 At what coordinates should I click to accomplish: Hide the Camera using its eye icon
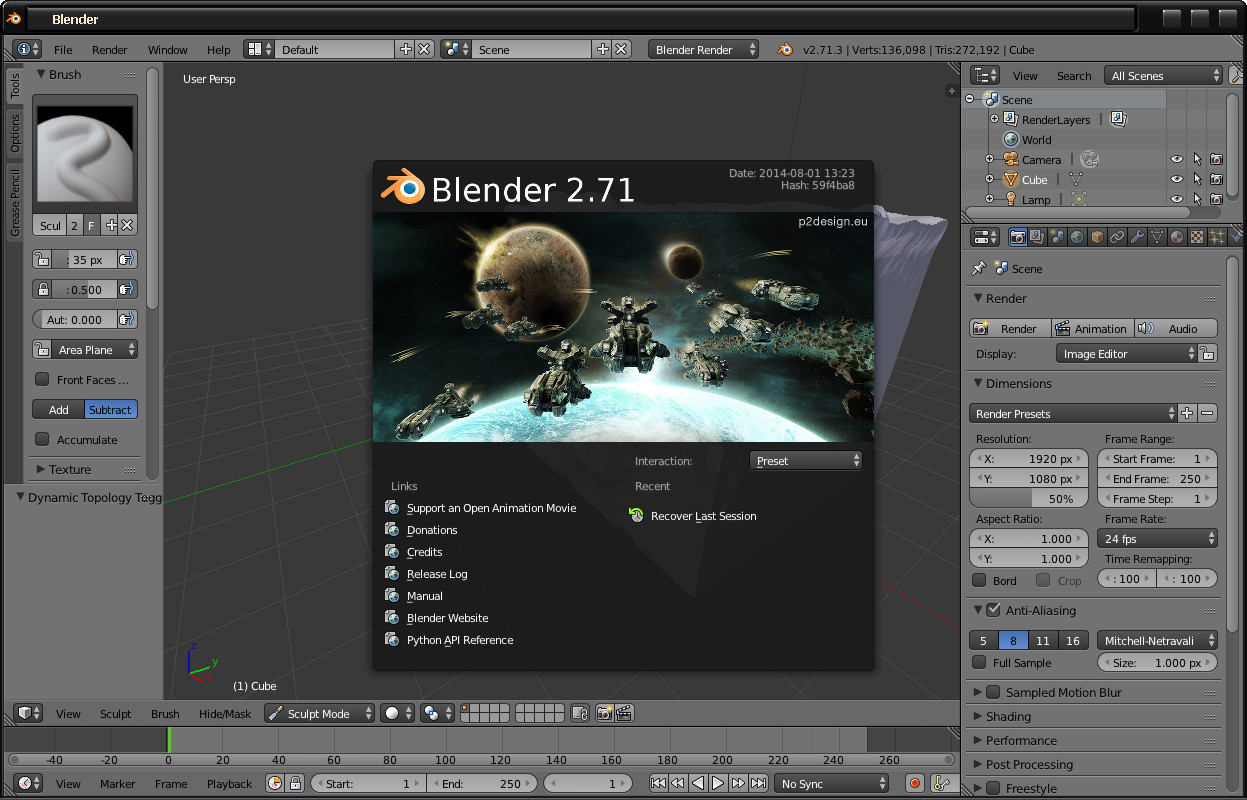tap(1176, 160)
